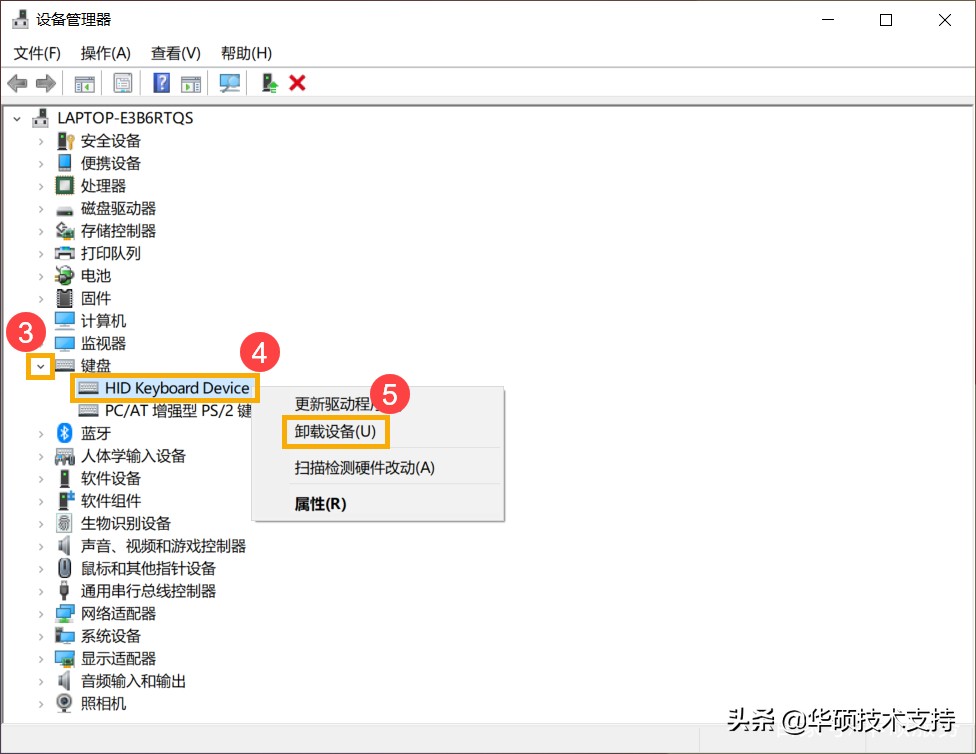Viewport: 976px width, 754px height.
Task: Click the Help question mark toolbar icon
Action: pos(161,83)
